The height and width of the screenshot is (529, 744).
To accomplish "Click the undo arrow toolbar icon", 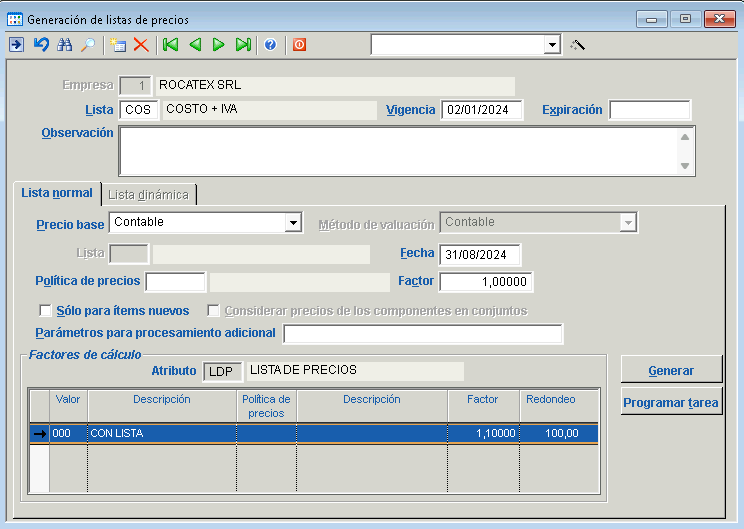I will (x=41, y=45).
